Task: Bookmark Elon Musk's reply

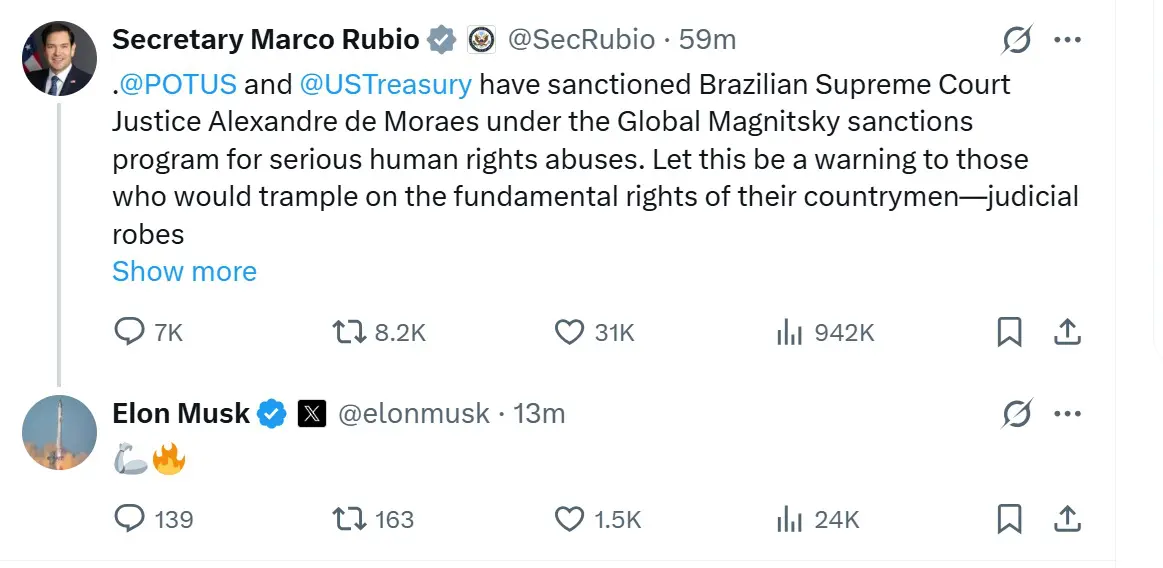Action: (x=1009, y=519)
